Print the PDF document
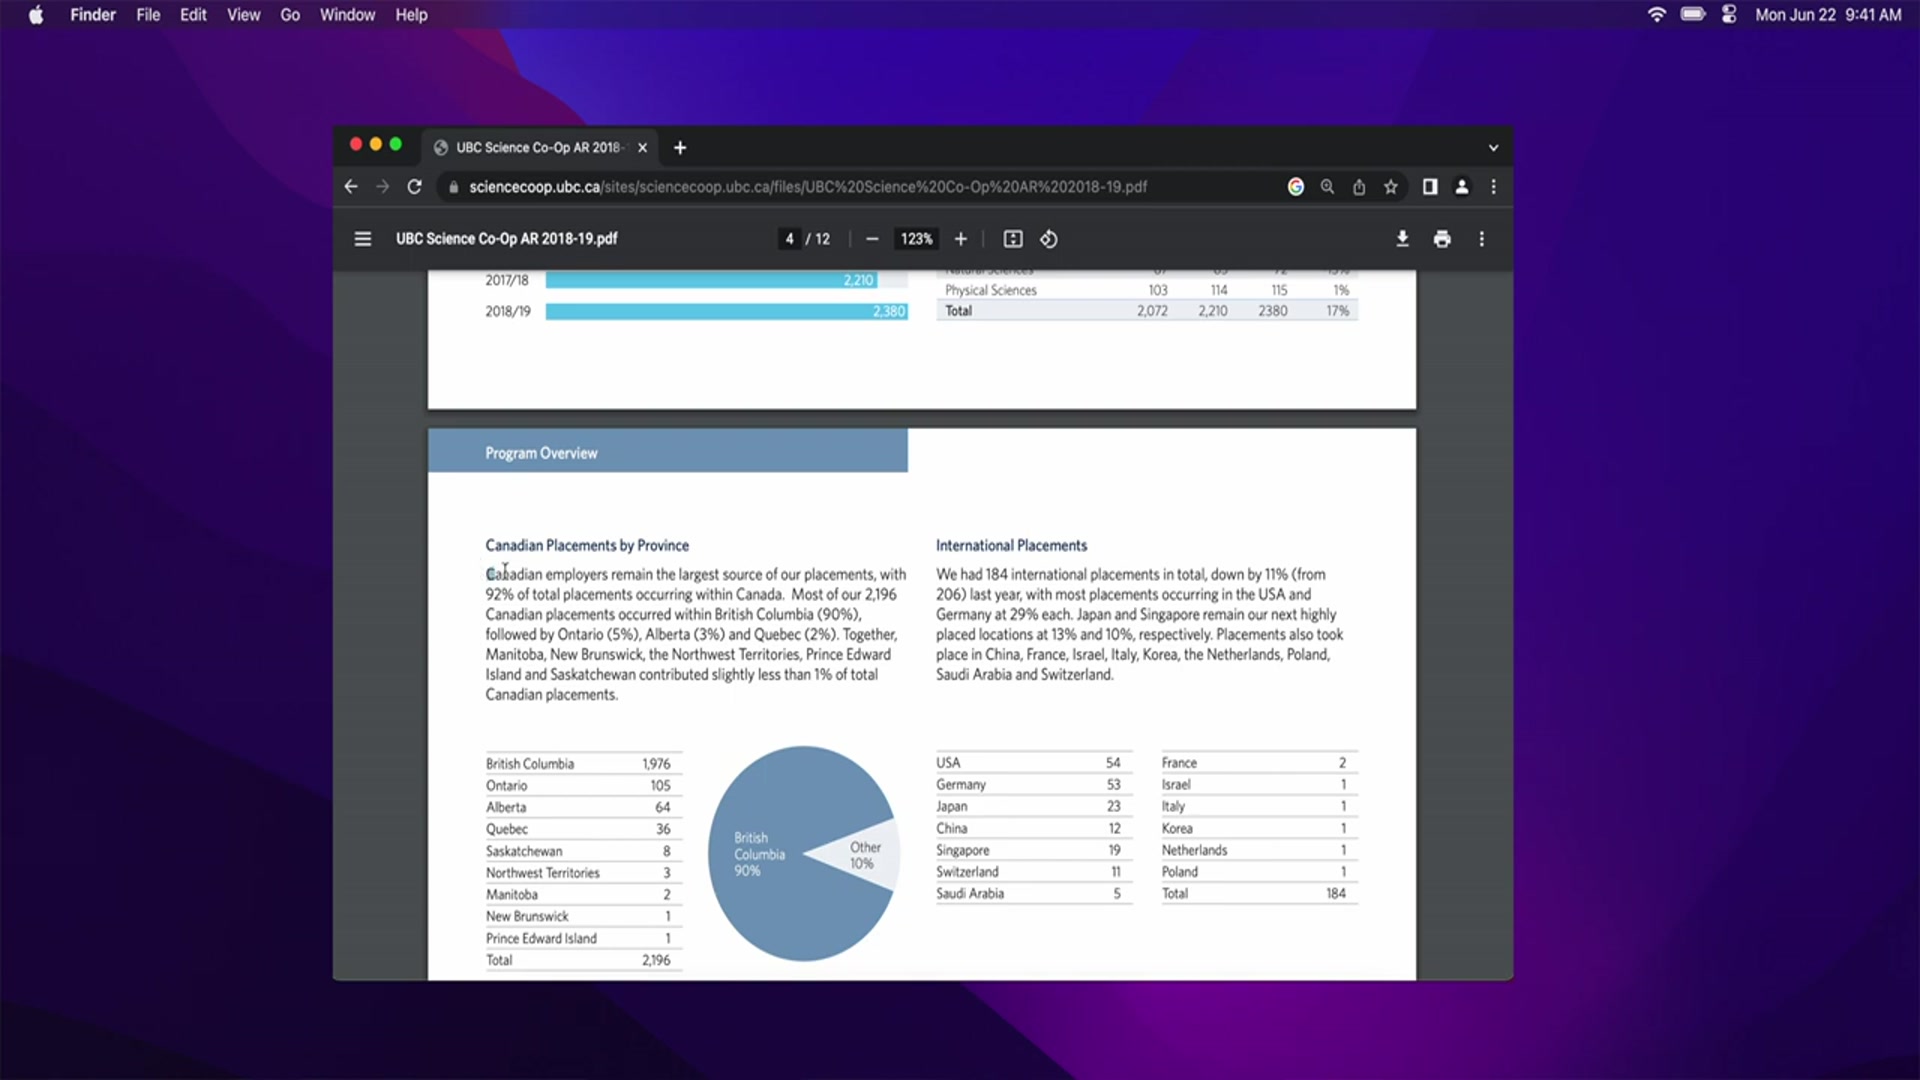 1442,239
